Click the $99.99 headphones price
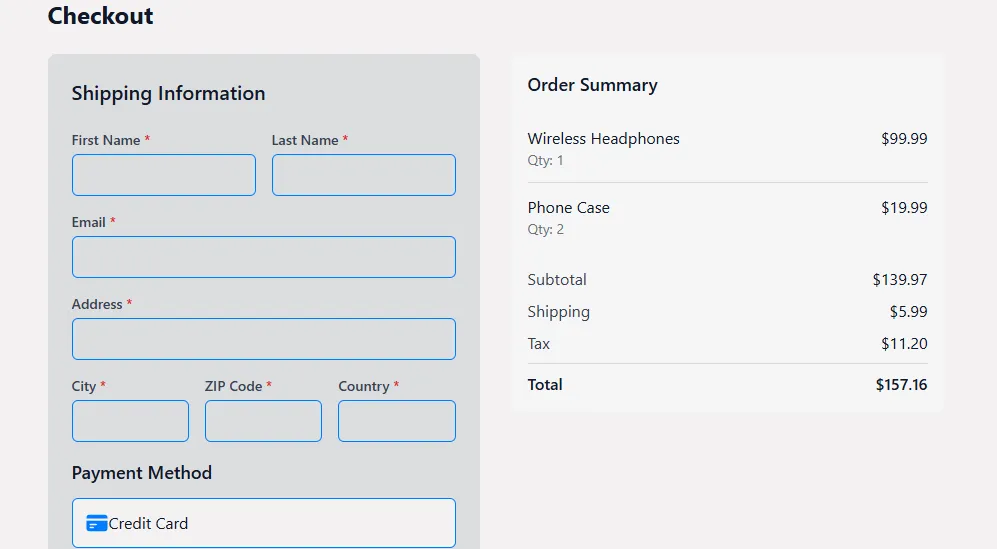Image resolution: width=997 pixels, height=549 pixels. 903,139
